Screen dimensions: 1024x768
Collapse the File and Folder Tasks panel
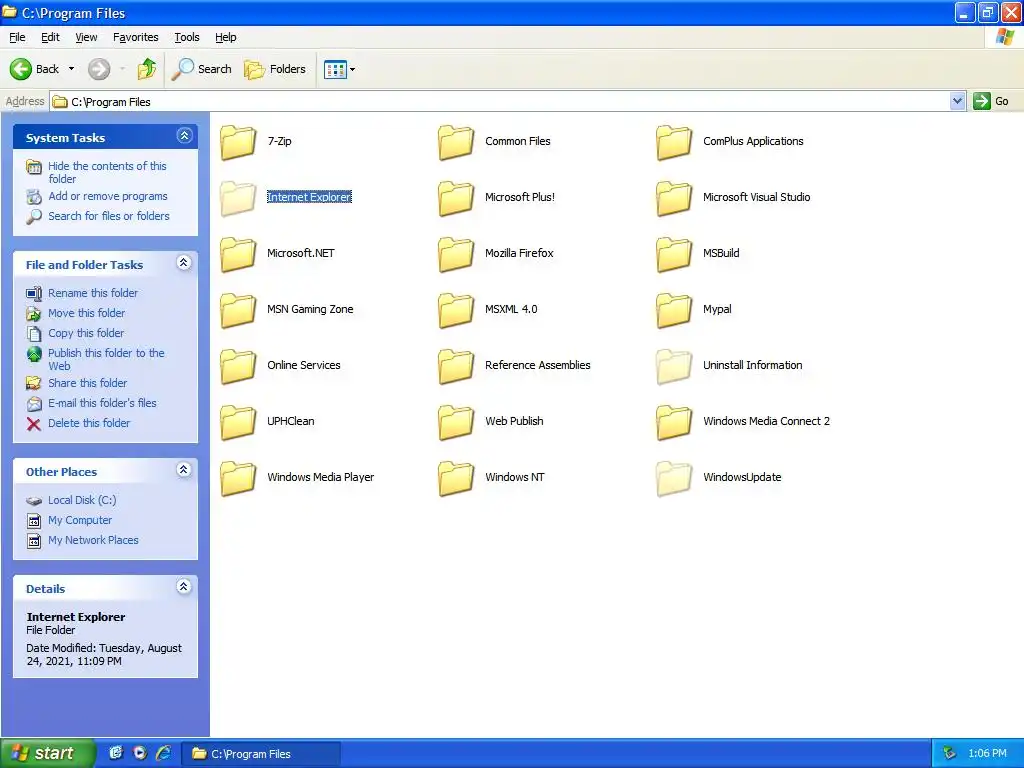(x=184, y=263)
